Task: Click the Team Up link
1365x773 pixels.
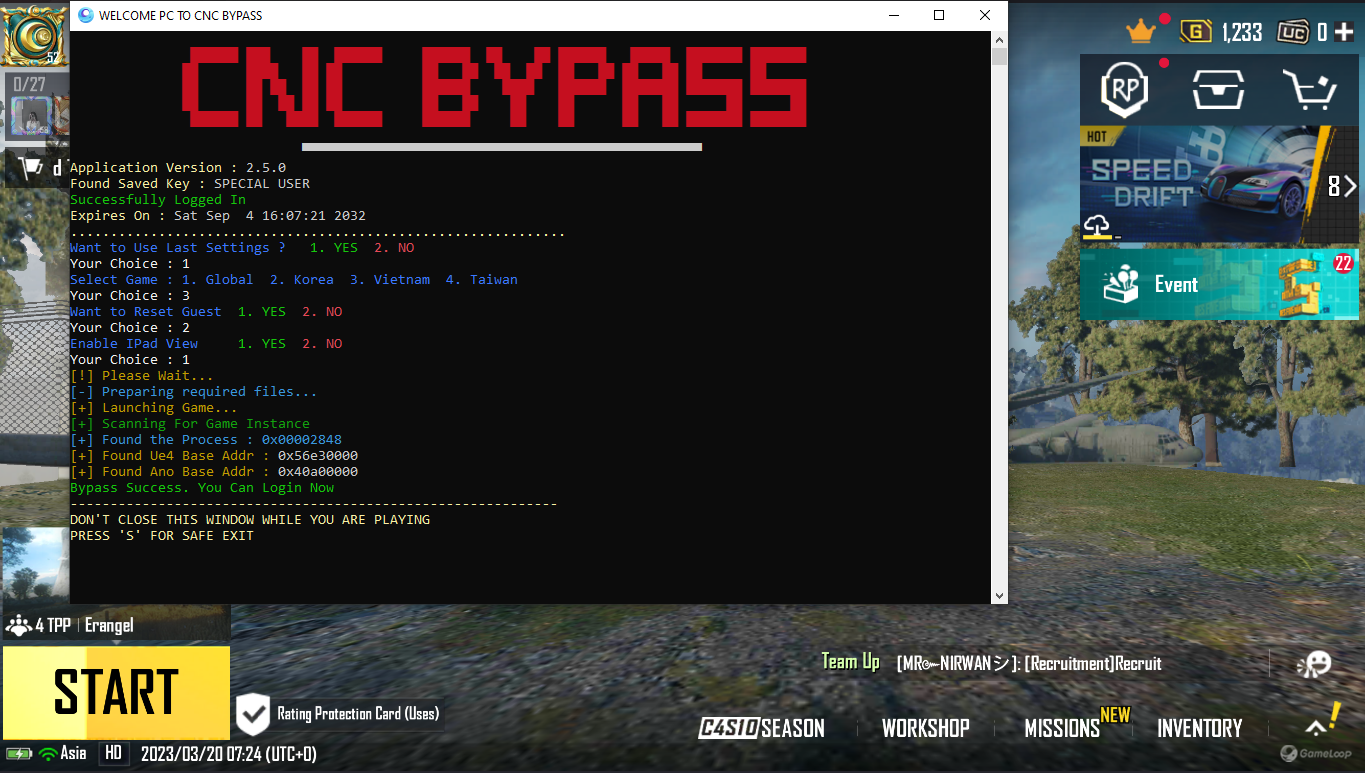Action: [x=850, y=662]
